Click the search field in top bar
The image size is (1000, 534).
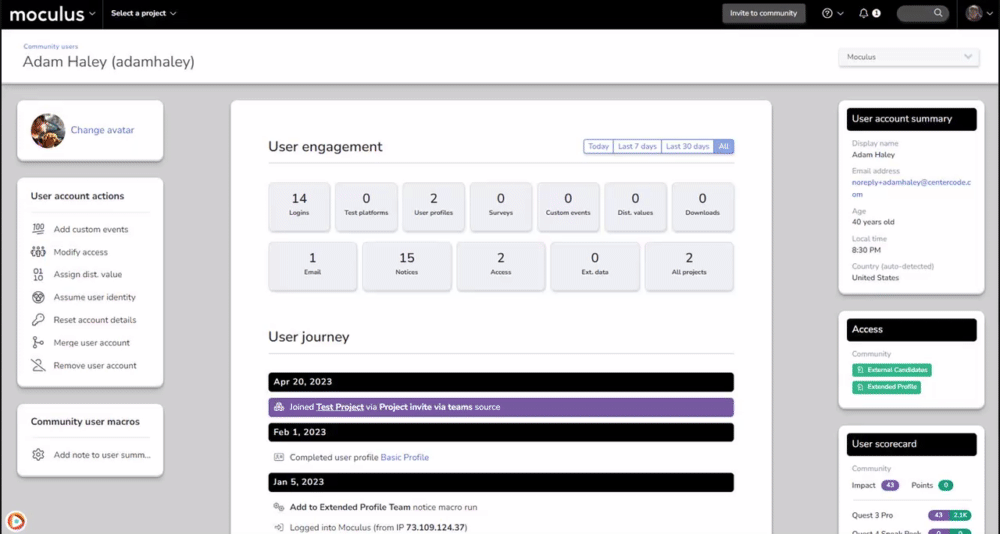(921, 13)
